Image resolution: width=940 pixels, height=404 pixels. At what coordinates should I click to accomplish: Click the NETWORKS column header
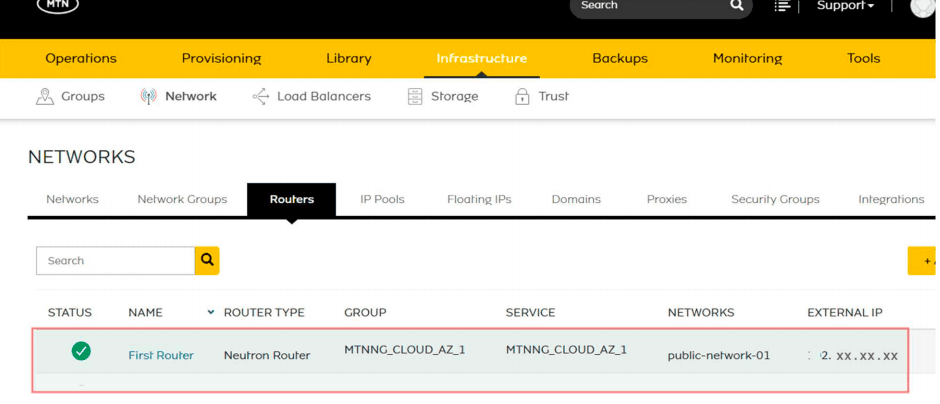701,312
